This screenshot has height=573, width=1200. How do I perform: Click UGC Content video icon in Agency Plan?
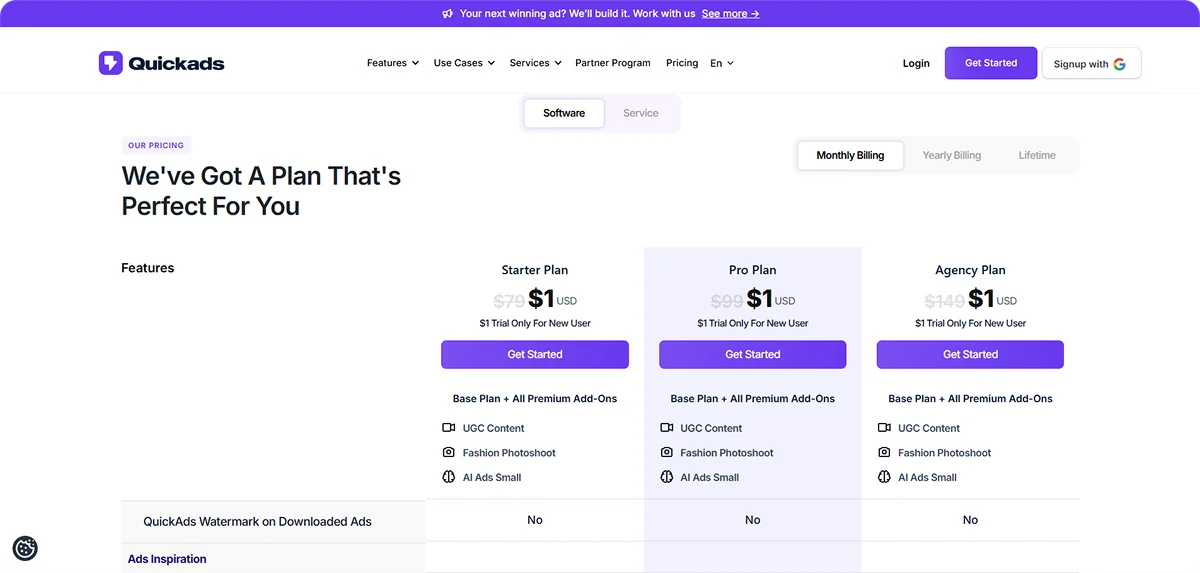[x=884, y=428]
